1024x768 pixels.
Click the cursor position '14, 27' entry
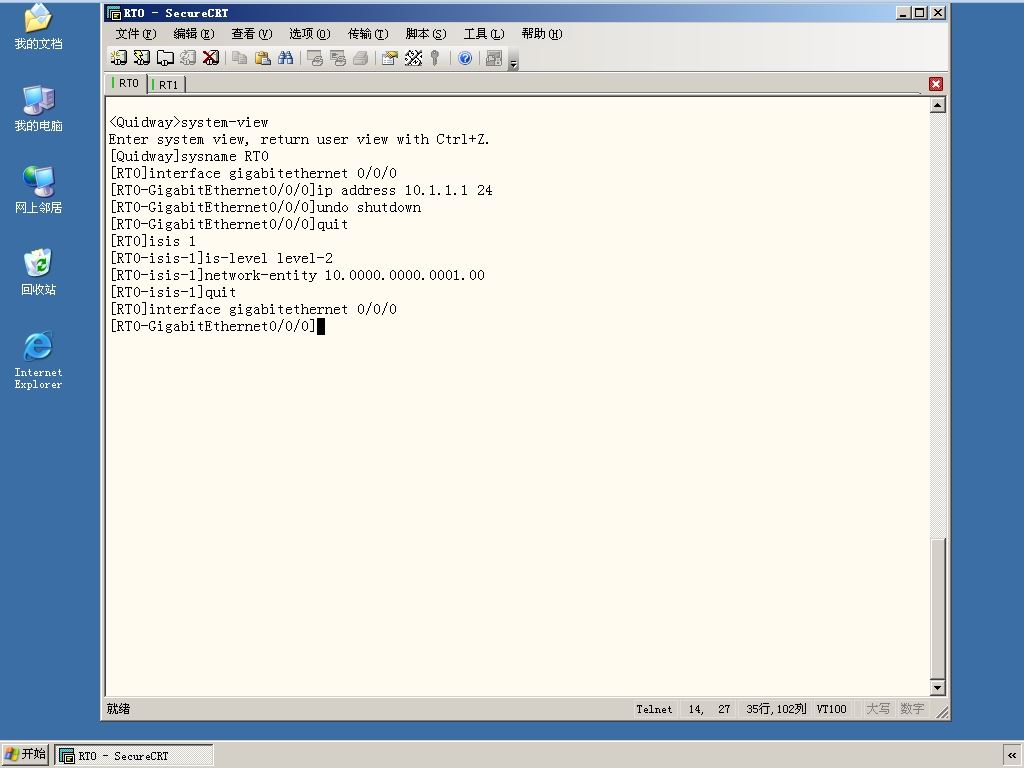709,709
